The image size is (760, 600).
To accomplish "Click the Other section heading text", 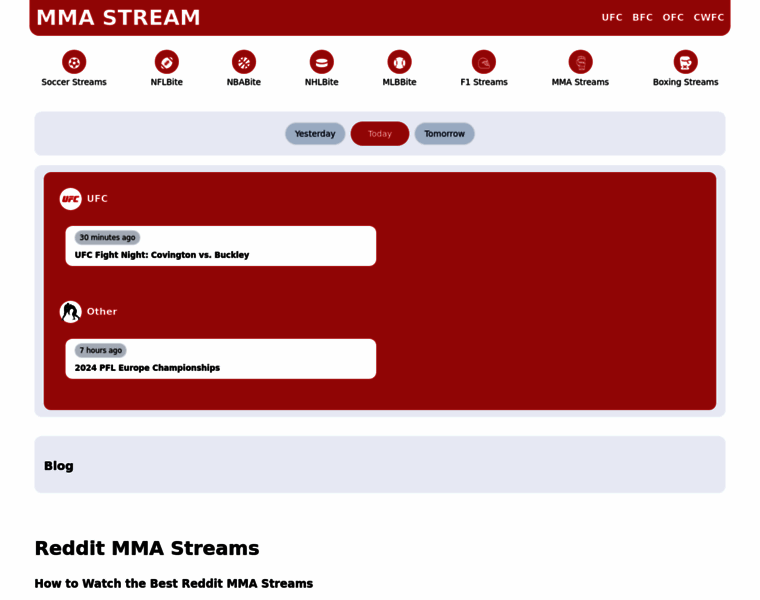I will pyautogui.click(x=102, y=312).
